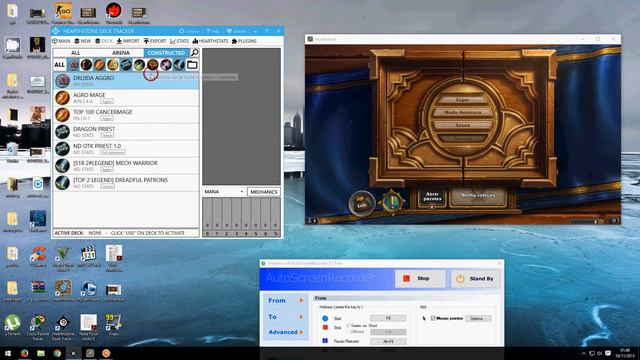The height and width of the screenshot is (360, 640).
Task: Click the Start hotkey field
Action: pyautogui.click(x=388, y=318)
